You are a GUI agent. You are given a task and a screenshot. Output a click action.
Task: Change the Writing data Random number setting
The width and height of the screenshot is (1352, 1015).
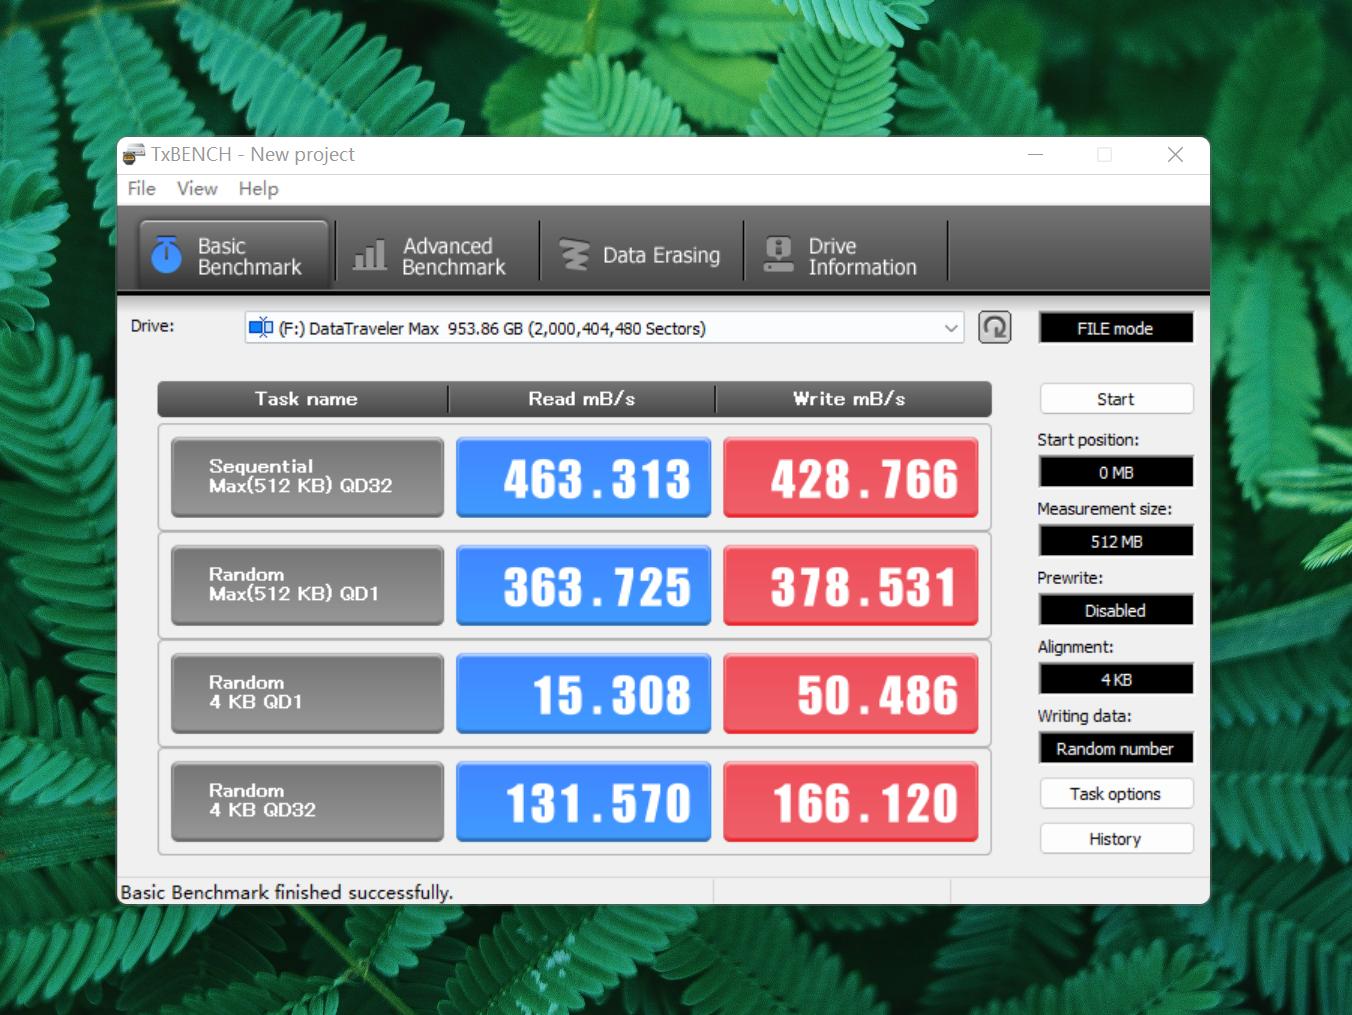[1116, 748]
